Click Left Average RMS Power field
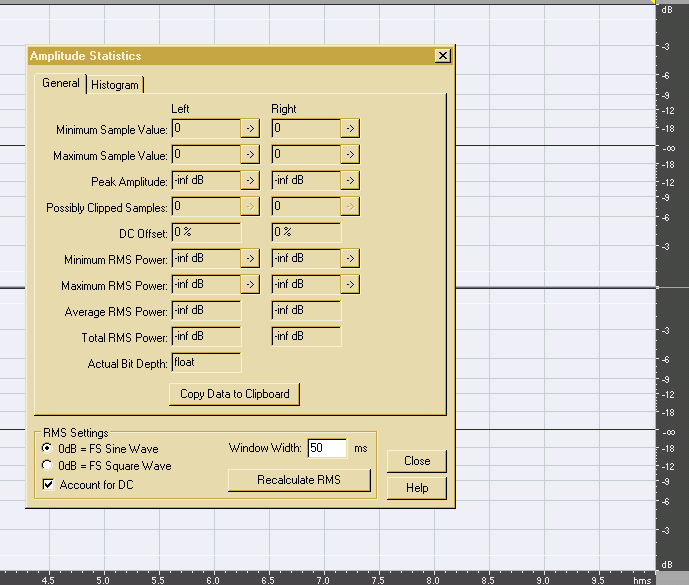The height and width of the screenshot is (585, 689). point(206,310)
